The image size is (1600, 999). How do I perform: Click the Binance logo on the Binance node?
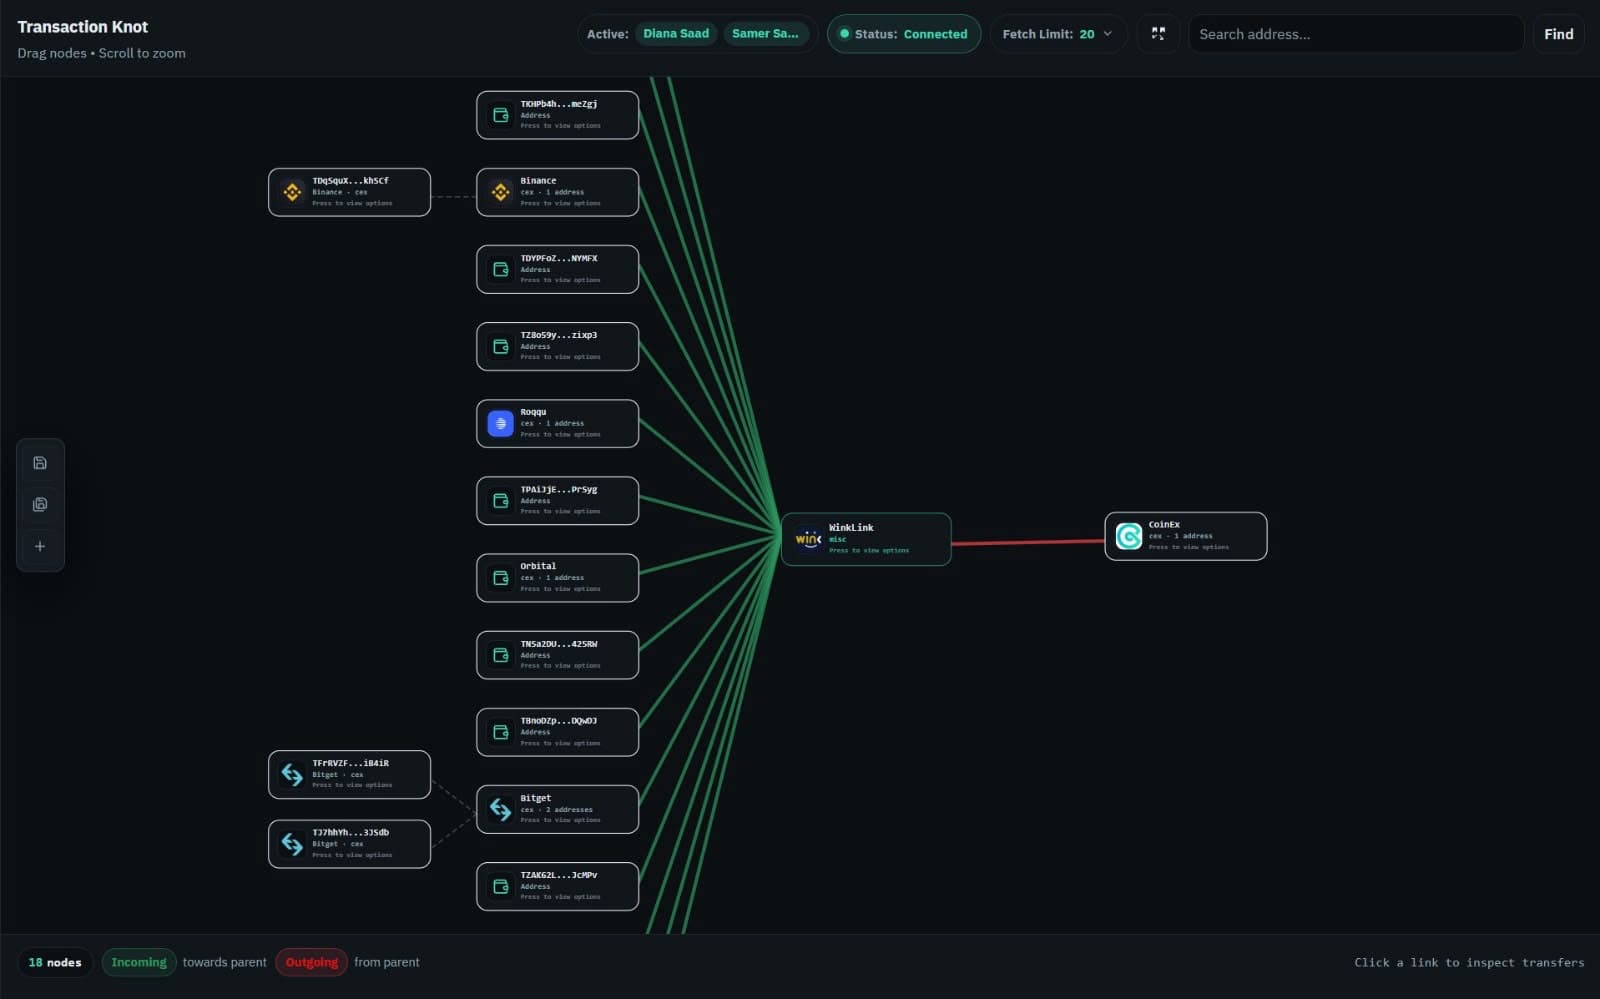click(x=501, y=192)
